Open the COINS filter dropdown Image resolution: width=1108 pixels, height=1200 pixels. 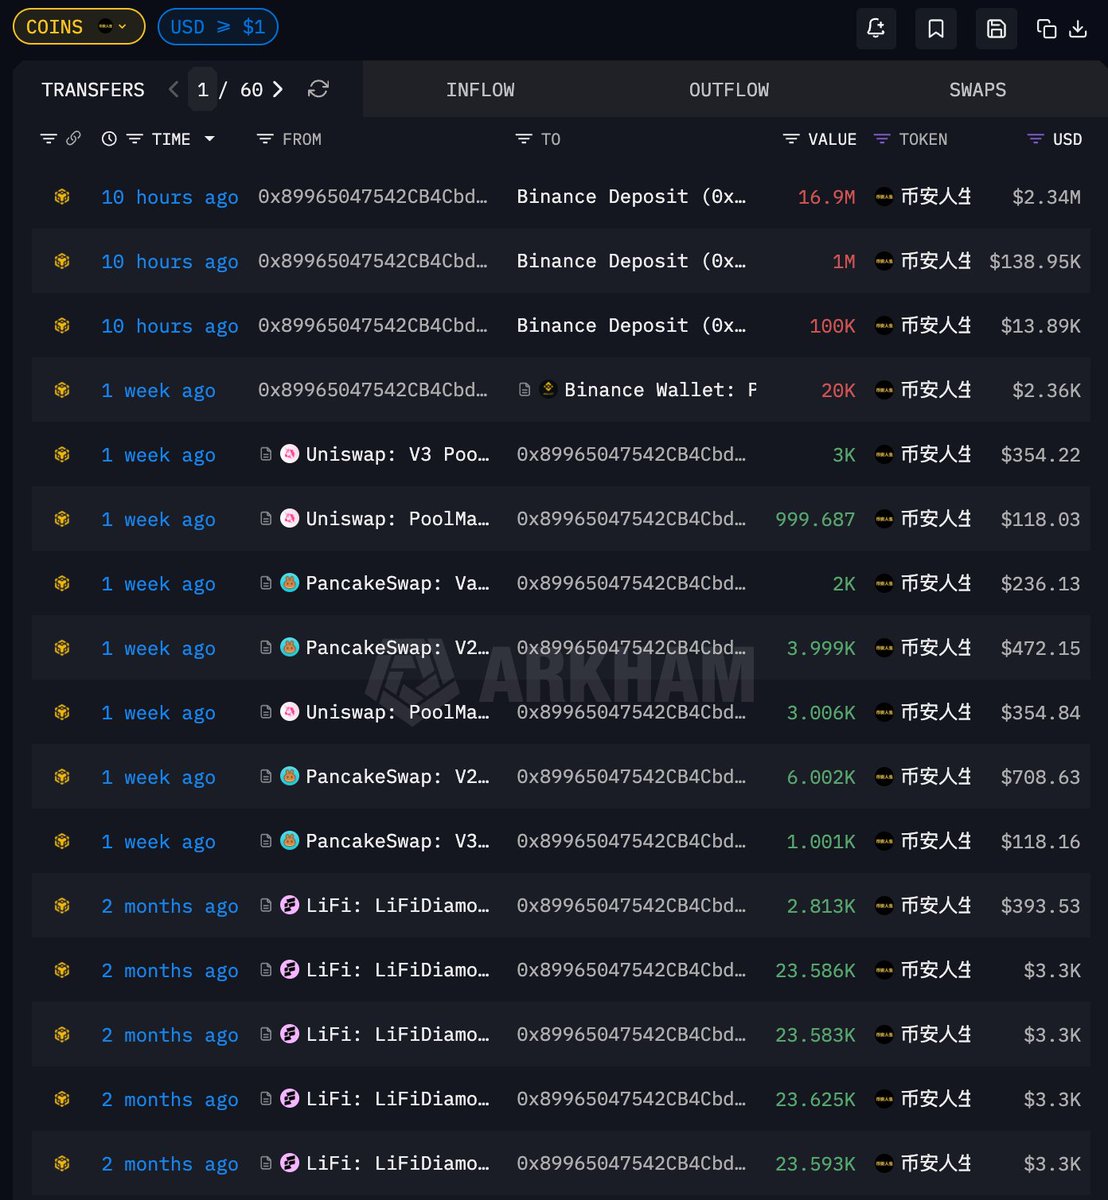click(79, 27)
